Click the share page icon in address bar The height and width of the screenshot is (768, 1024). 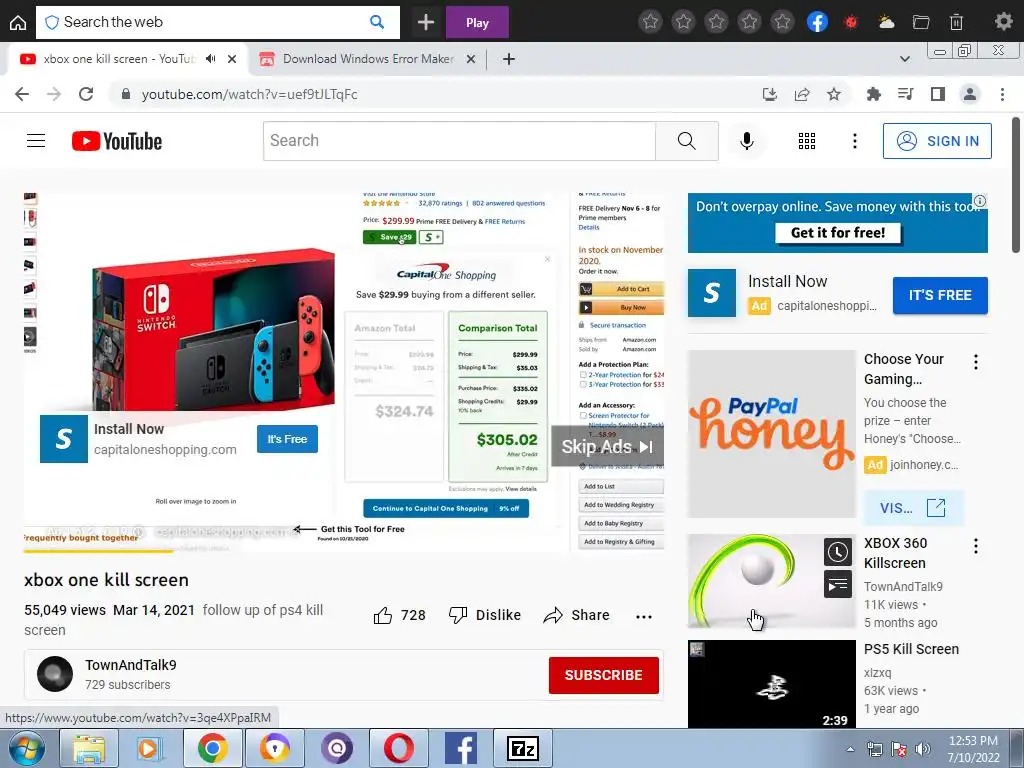(x=802, y=94)
